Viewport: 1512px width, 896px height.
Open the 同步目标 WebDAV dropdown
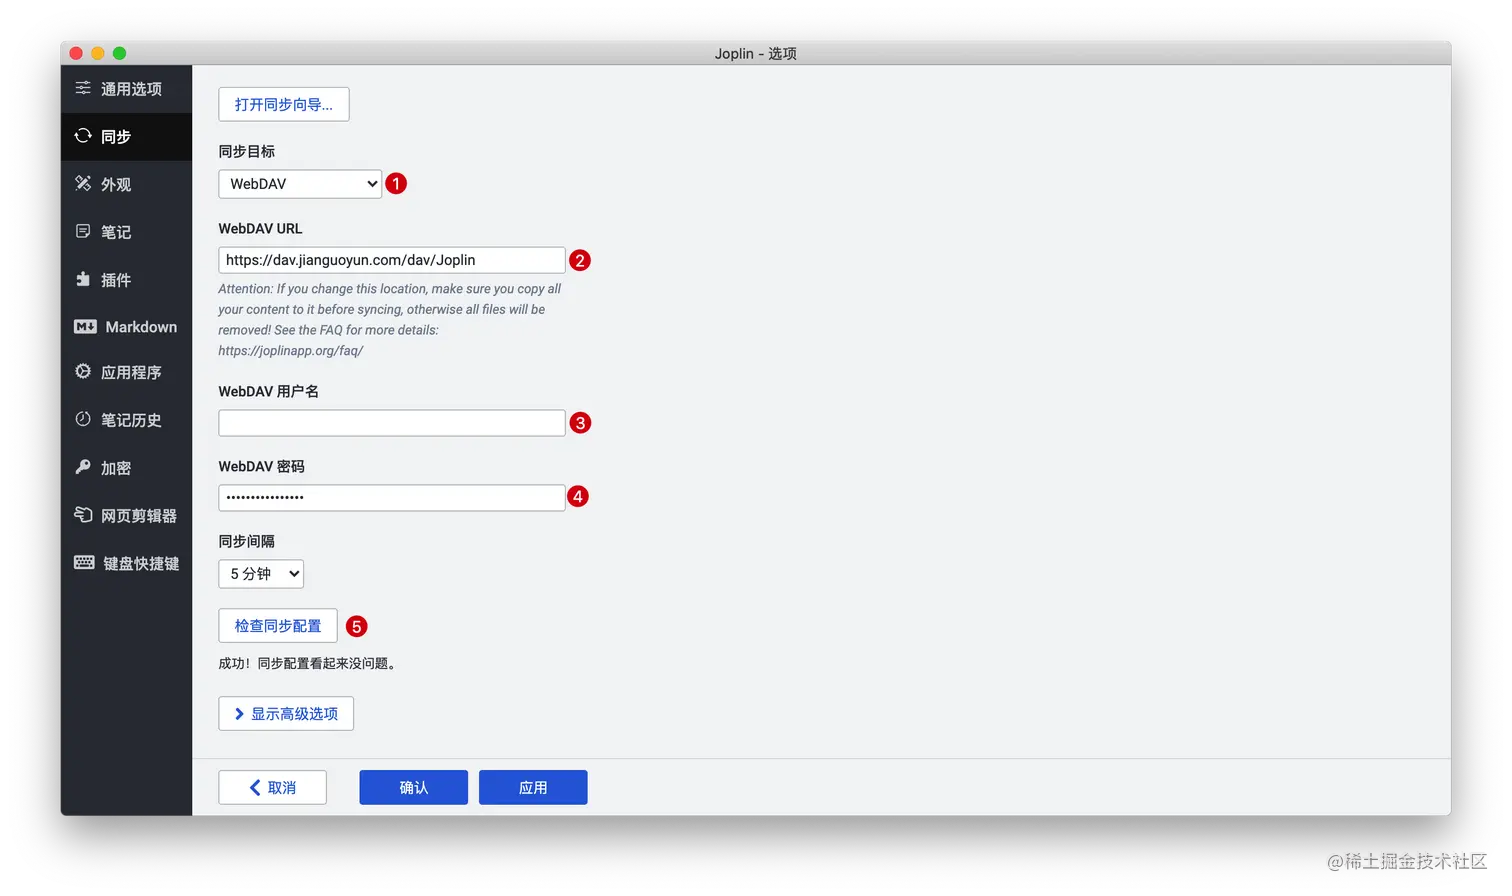tap(300, 184)
